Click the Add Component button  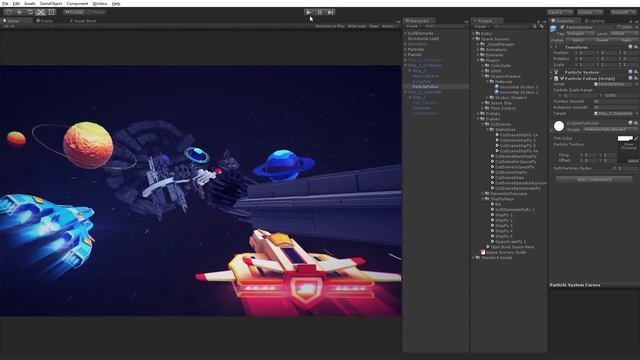(x=594, y=179)
